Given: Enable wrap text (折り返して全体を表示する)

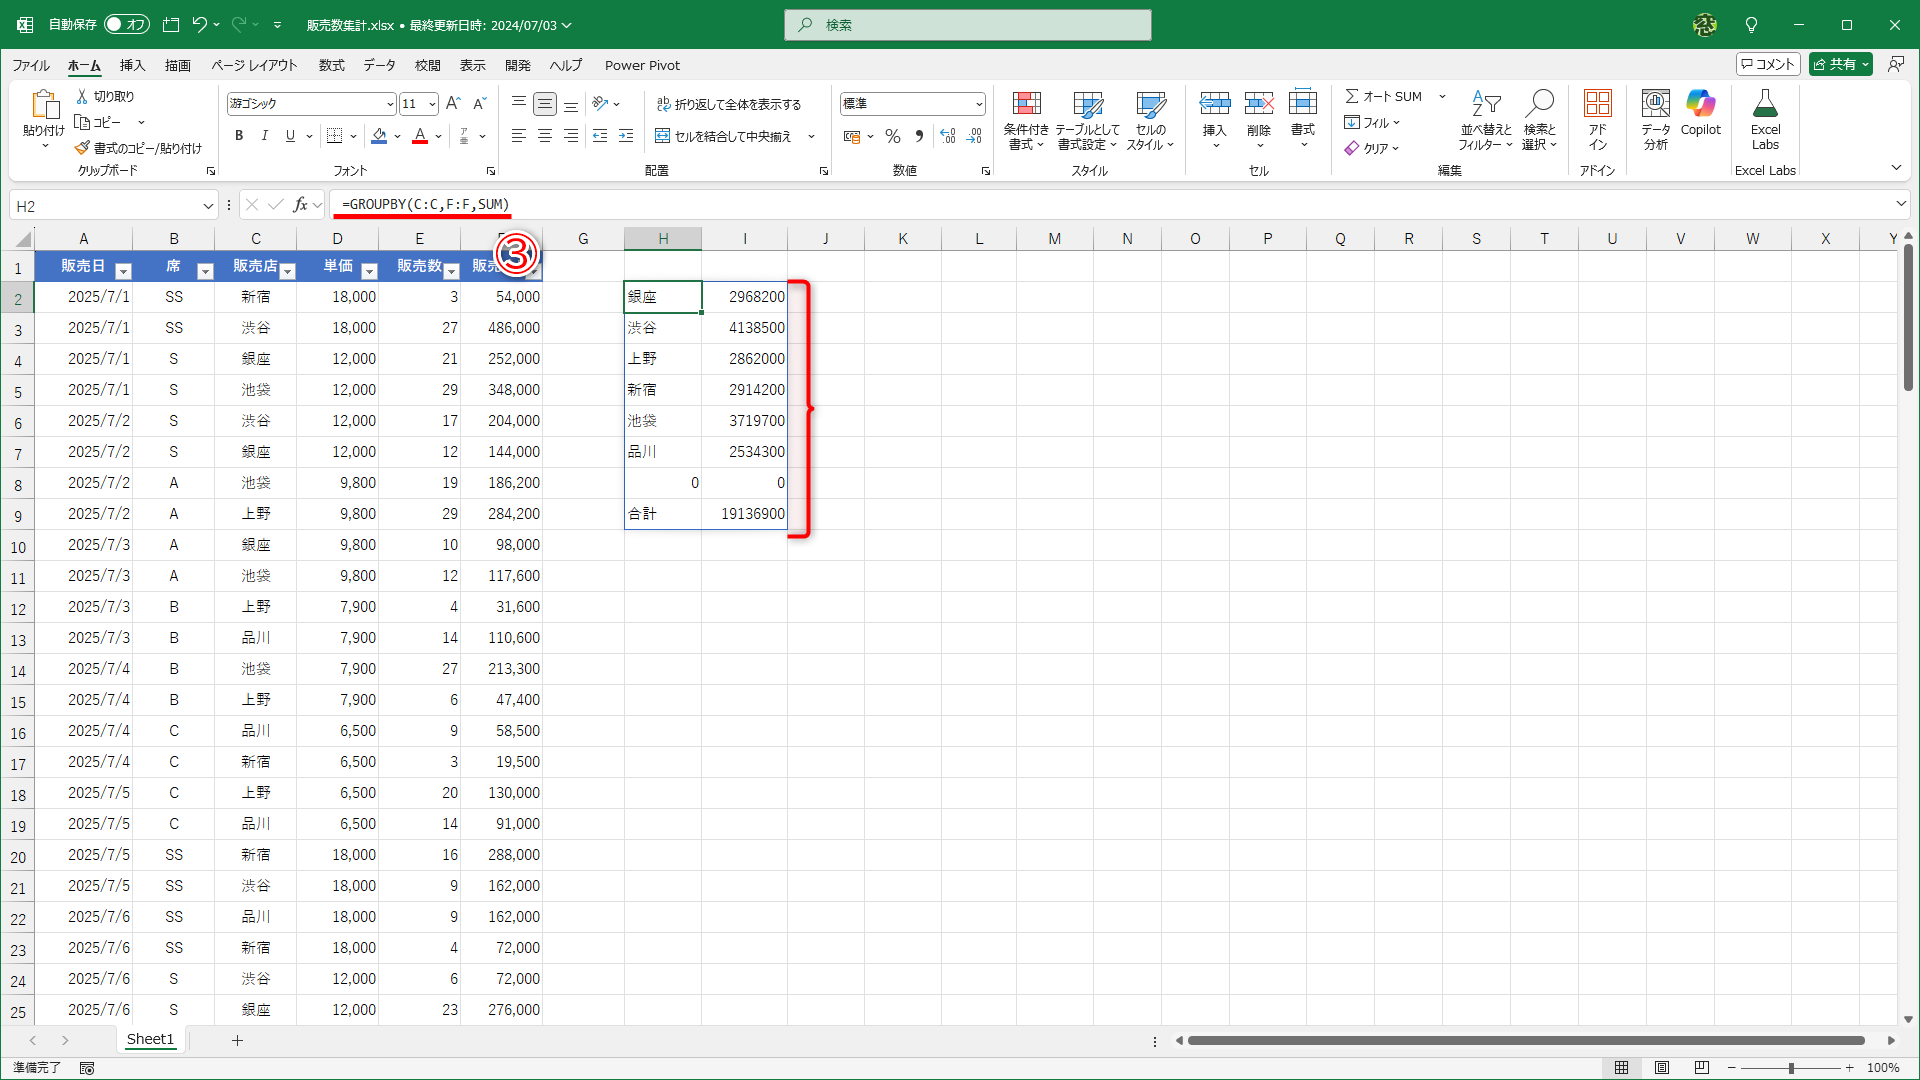Looking at the screenshot, I should click(x=731, y=103).
